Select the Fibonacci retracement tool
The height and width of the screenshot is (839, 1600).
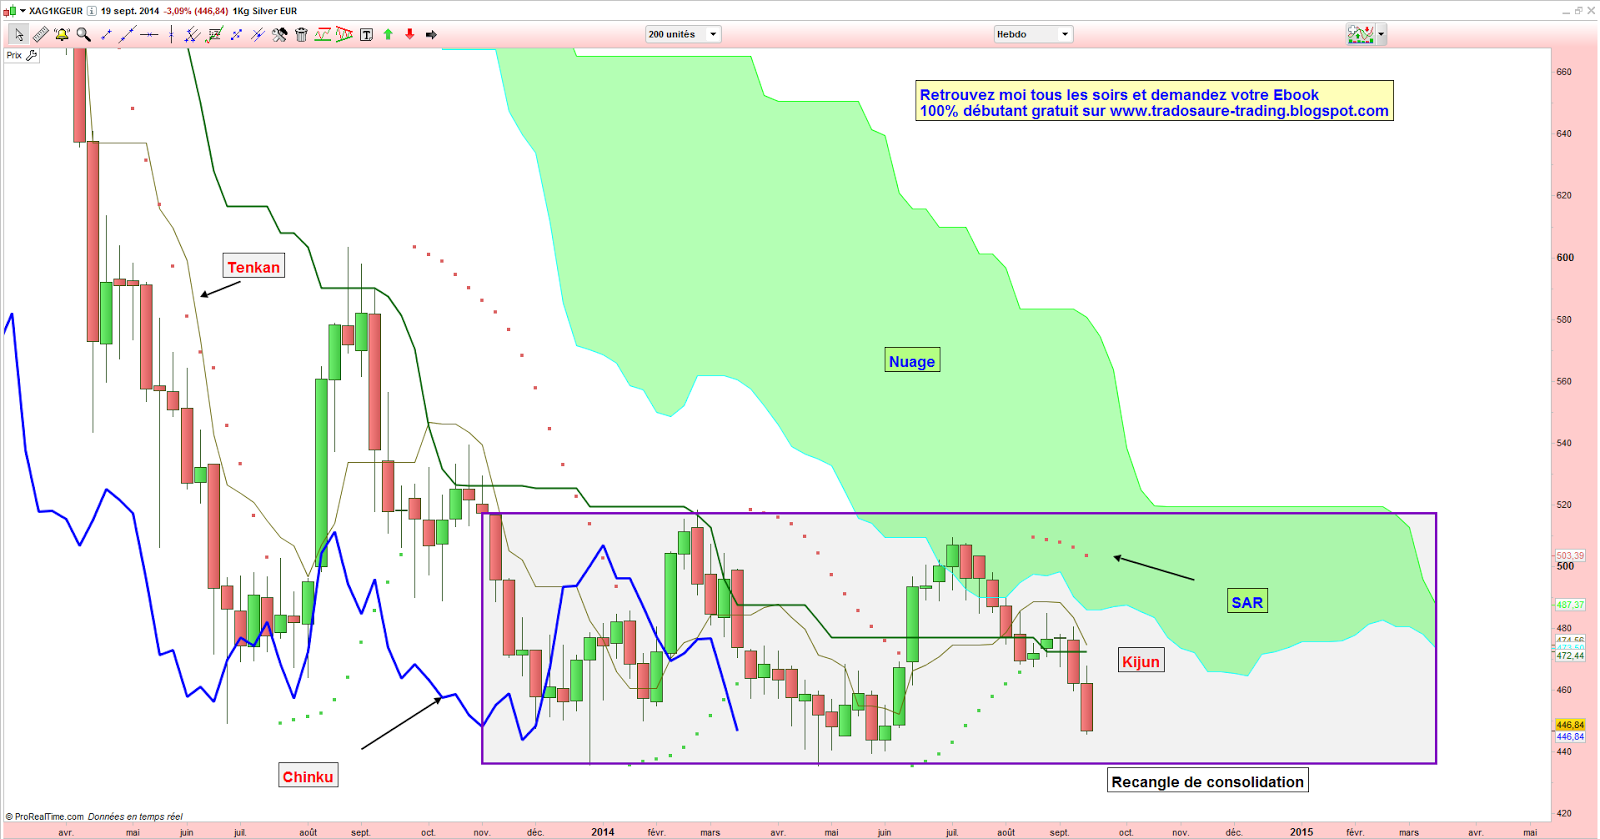[x=214, y=34]
